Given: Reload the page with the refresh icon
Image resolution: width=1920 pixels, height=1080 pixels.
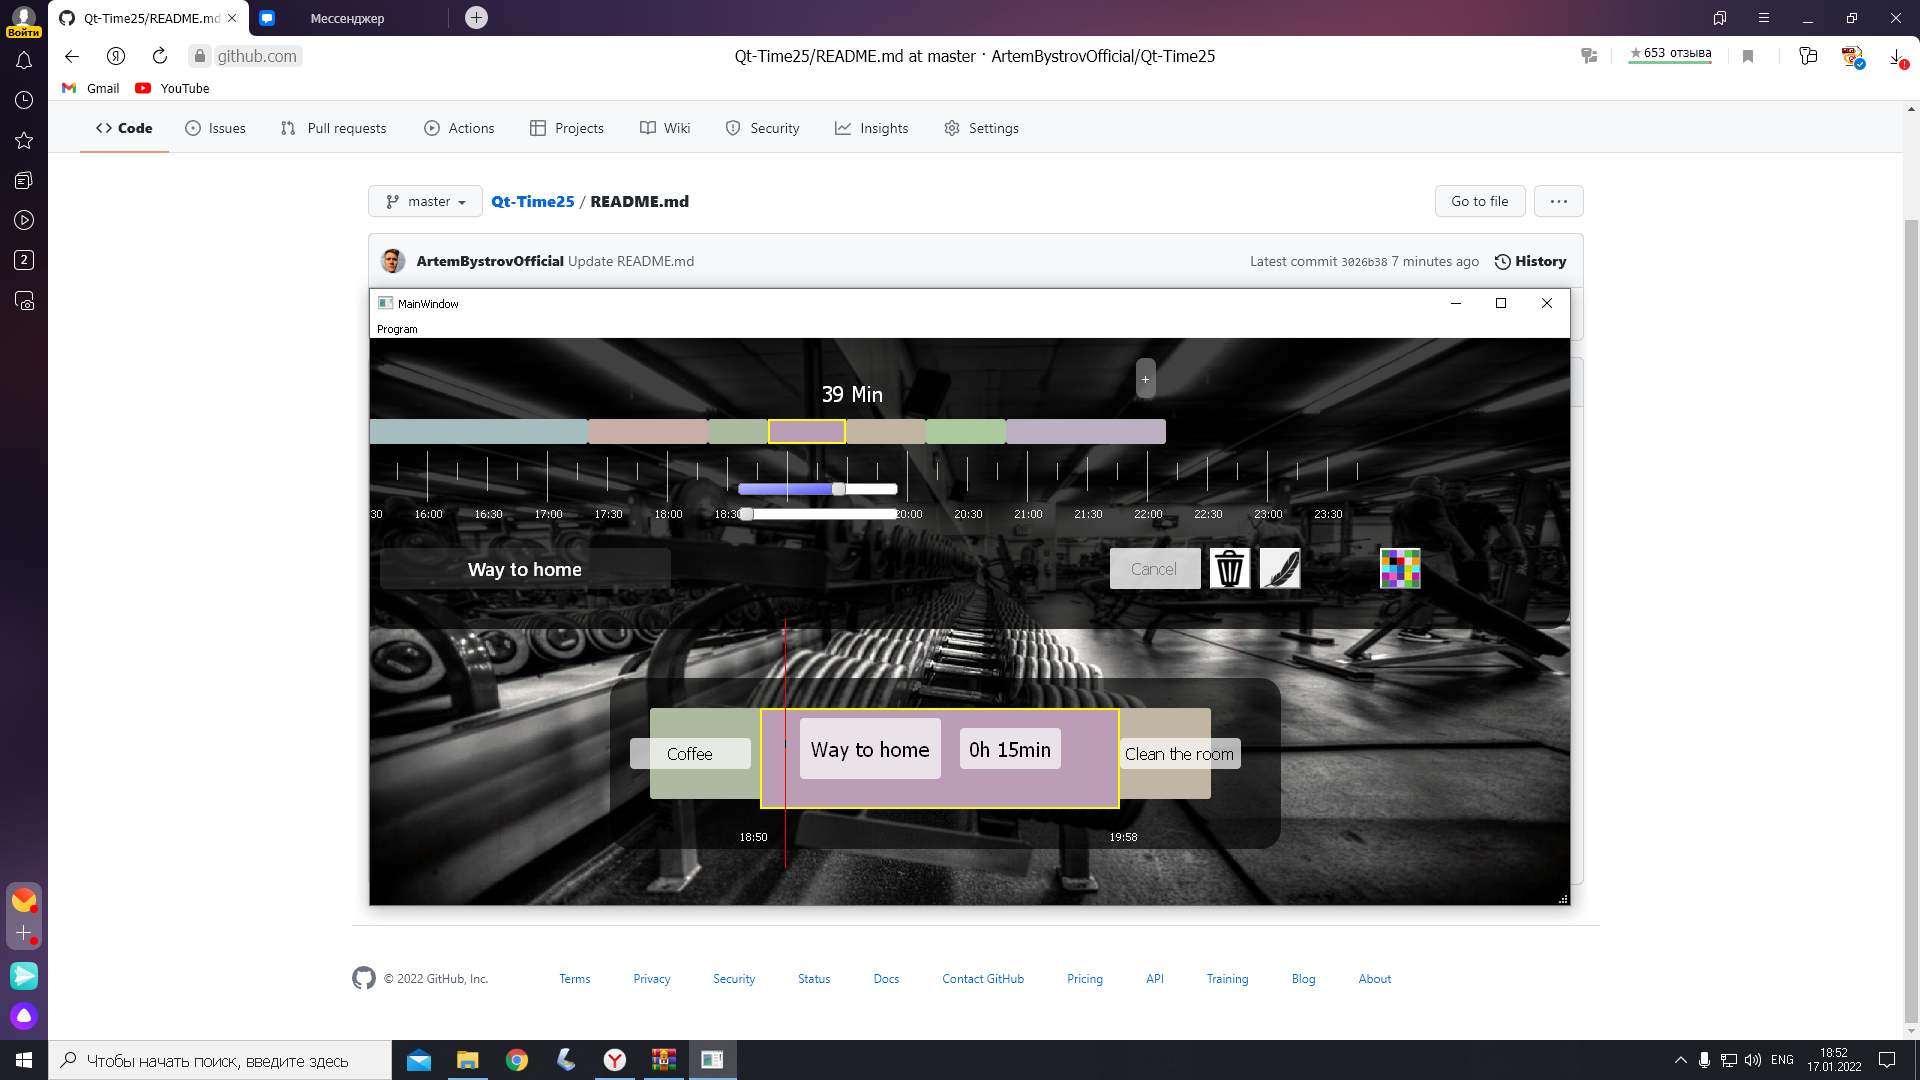Looking at the screenshot, I should click(x=159, y=56).
